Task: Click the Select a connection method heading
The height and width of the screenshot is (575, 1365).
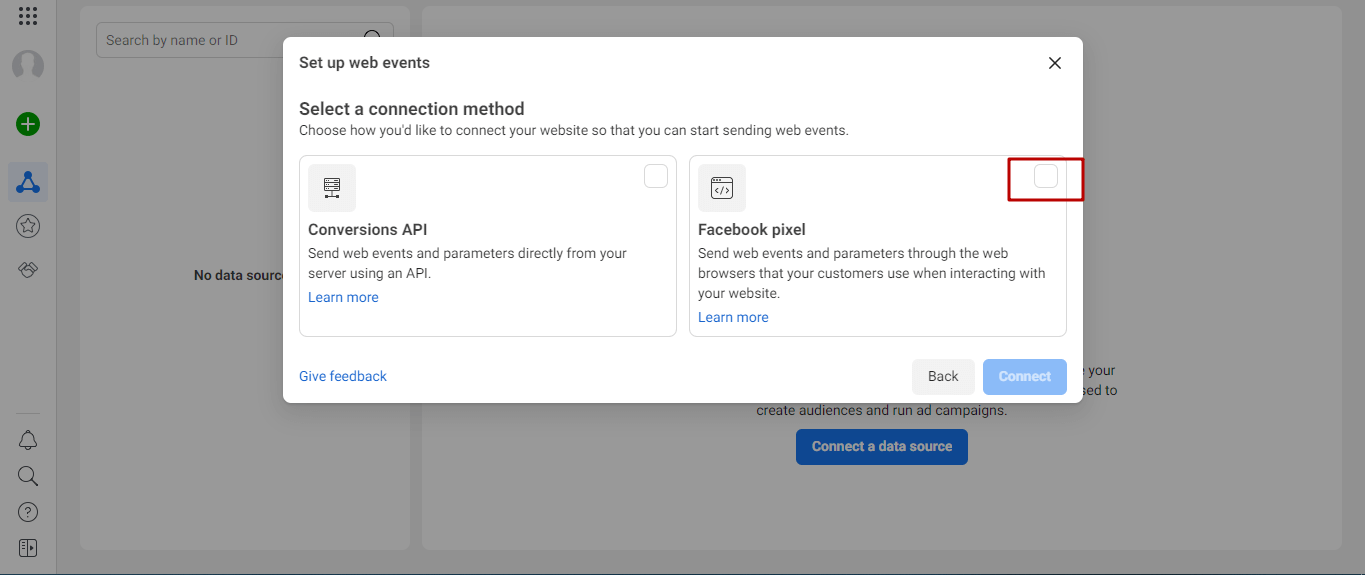Action: (412, 109)
